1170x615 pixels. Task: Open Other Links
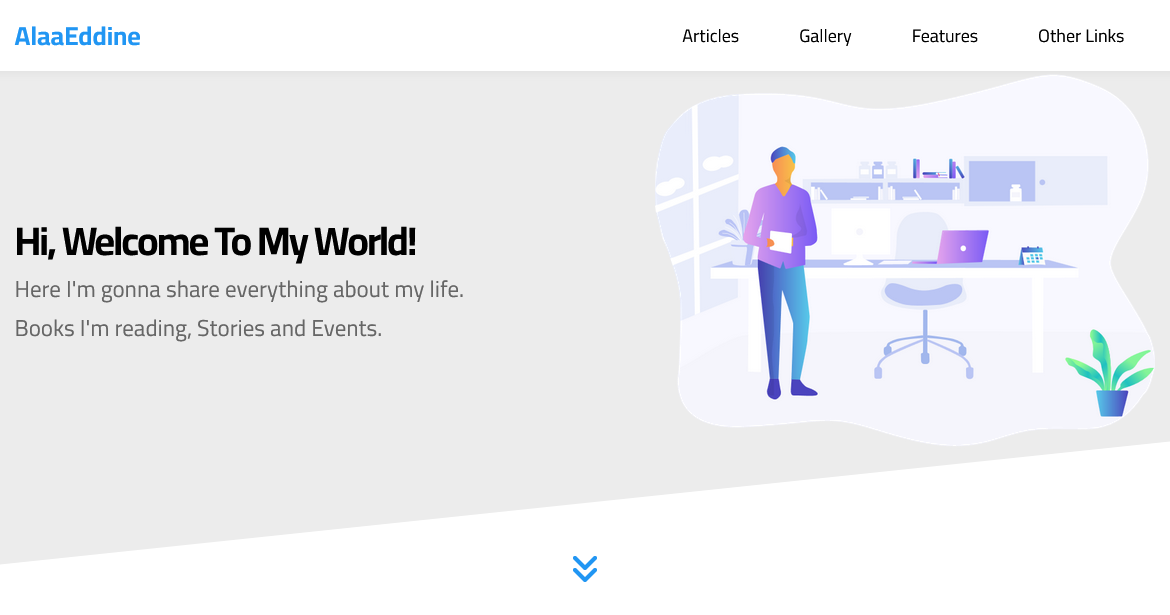point(1080,36)
